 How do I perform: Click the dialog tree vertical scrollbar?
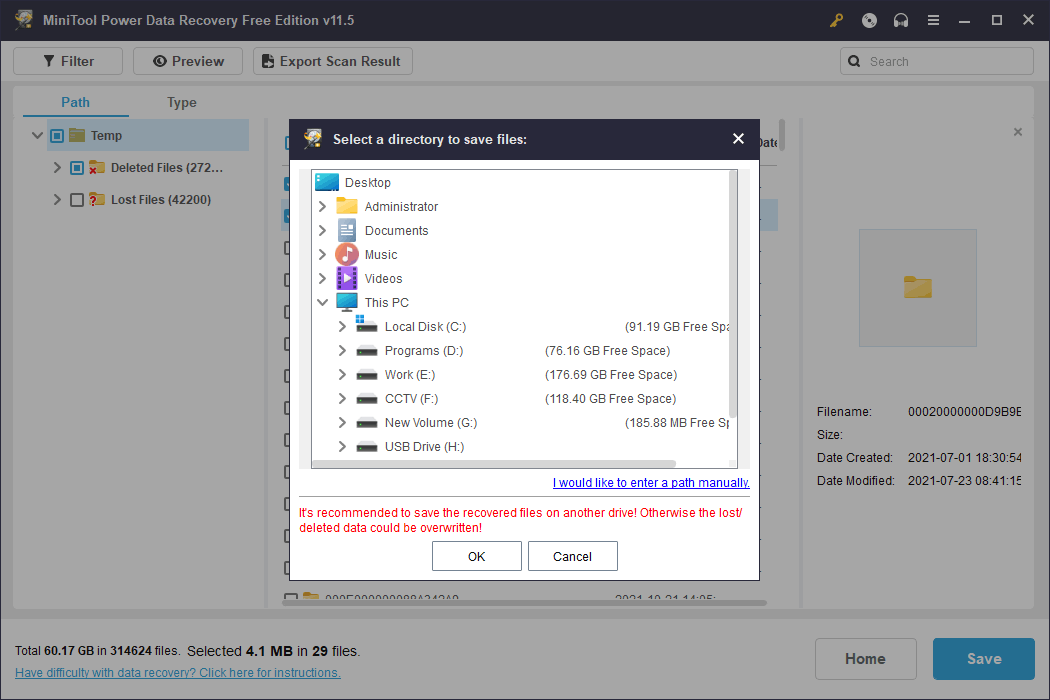pyautogui.click(x=733, y=295)
